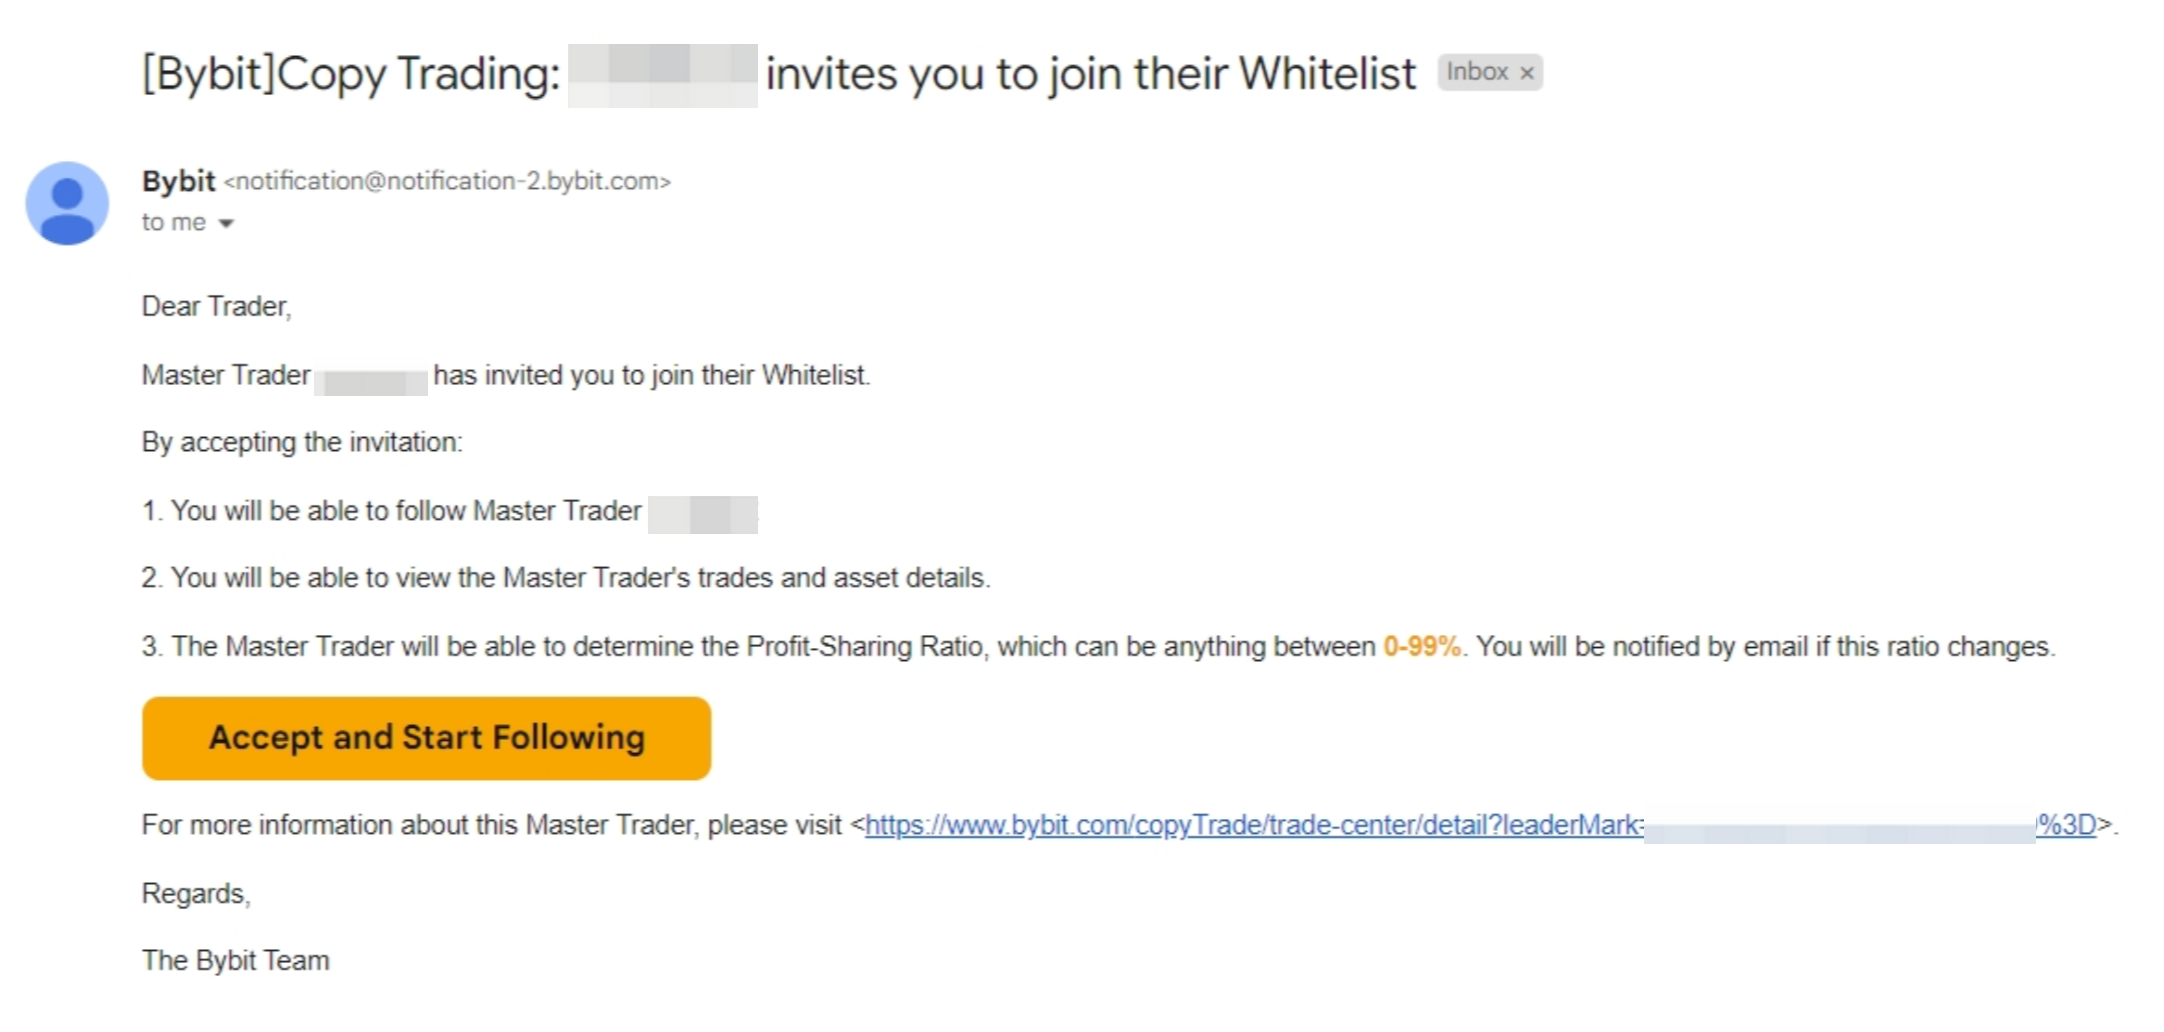The image size is (2164, 1032).
Task: Click the blurred trader name in the subject
Action: click(x=662, y=74)
